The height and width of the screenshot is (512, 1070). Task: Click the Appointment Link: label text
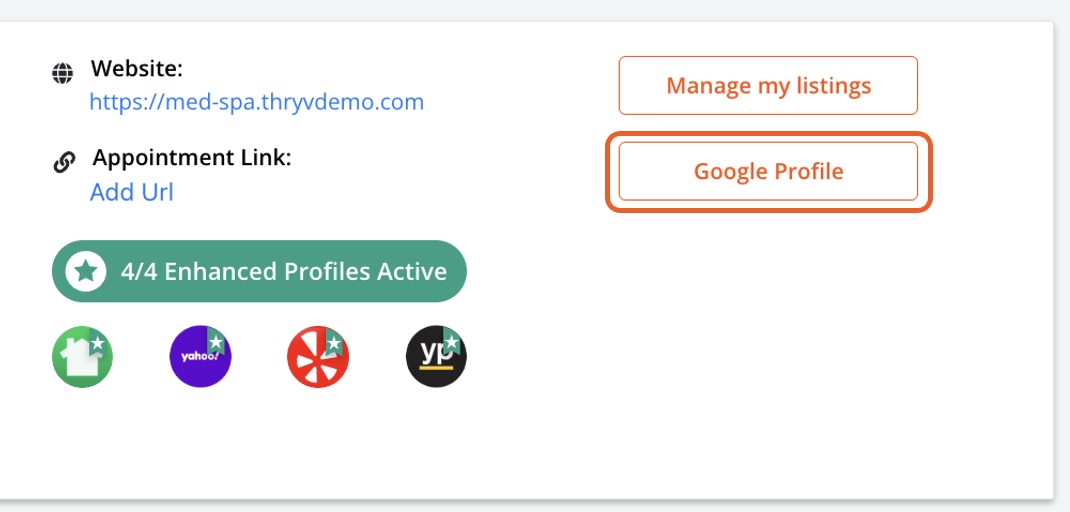point(192,158)
